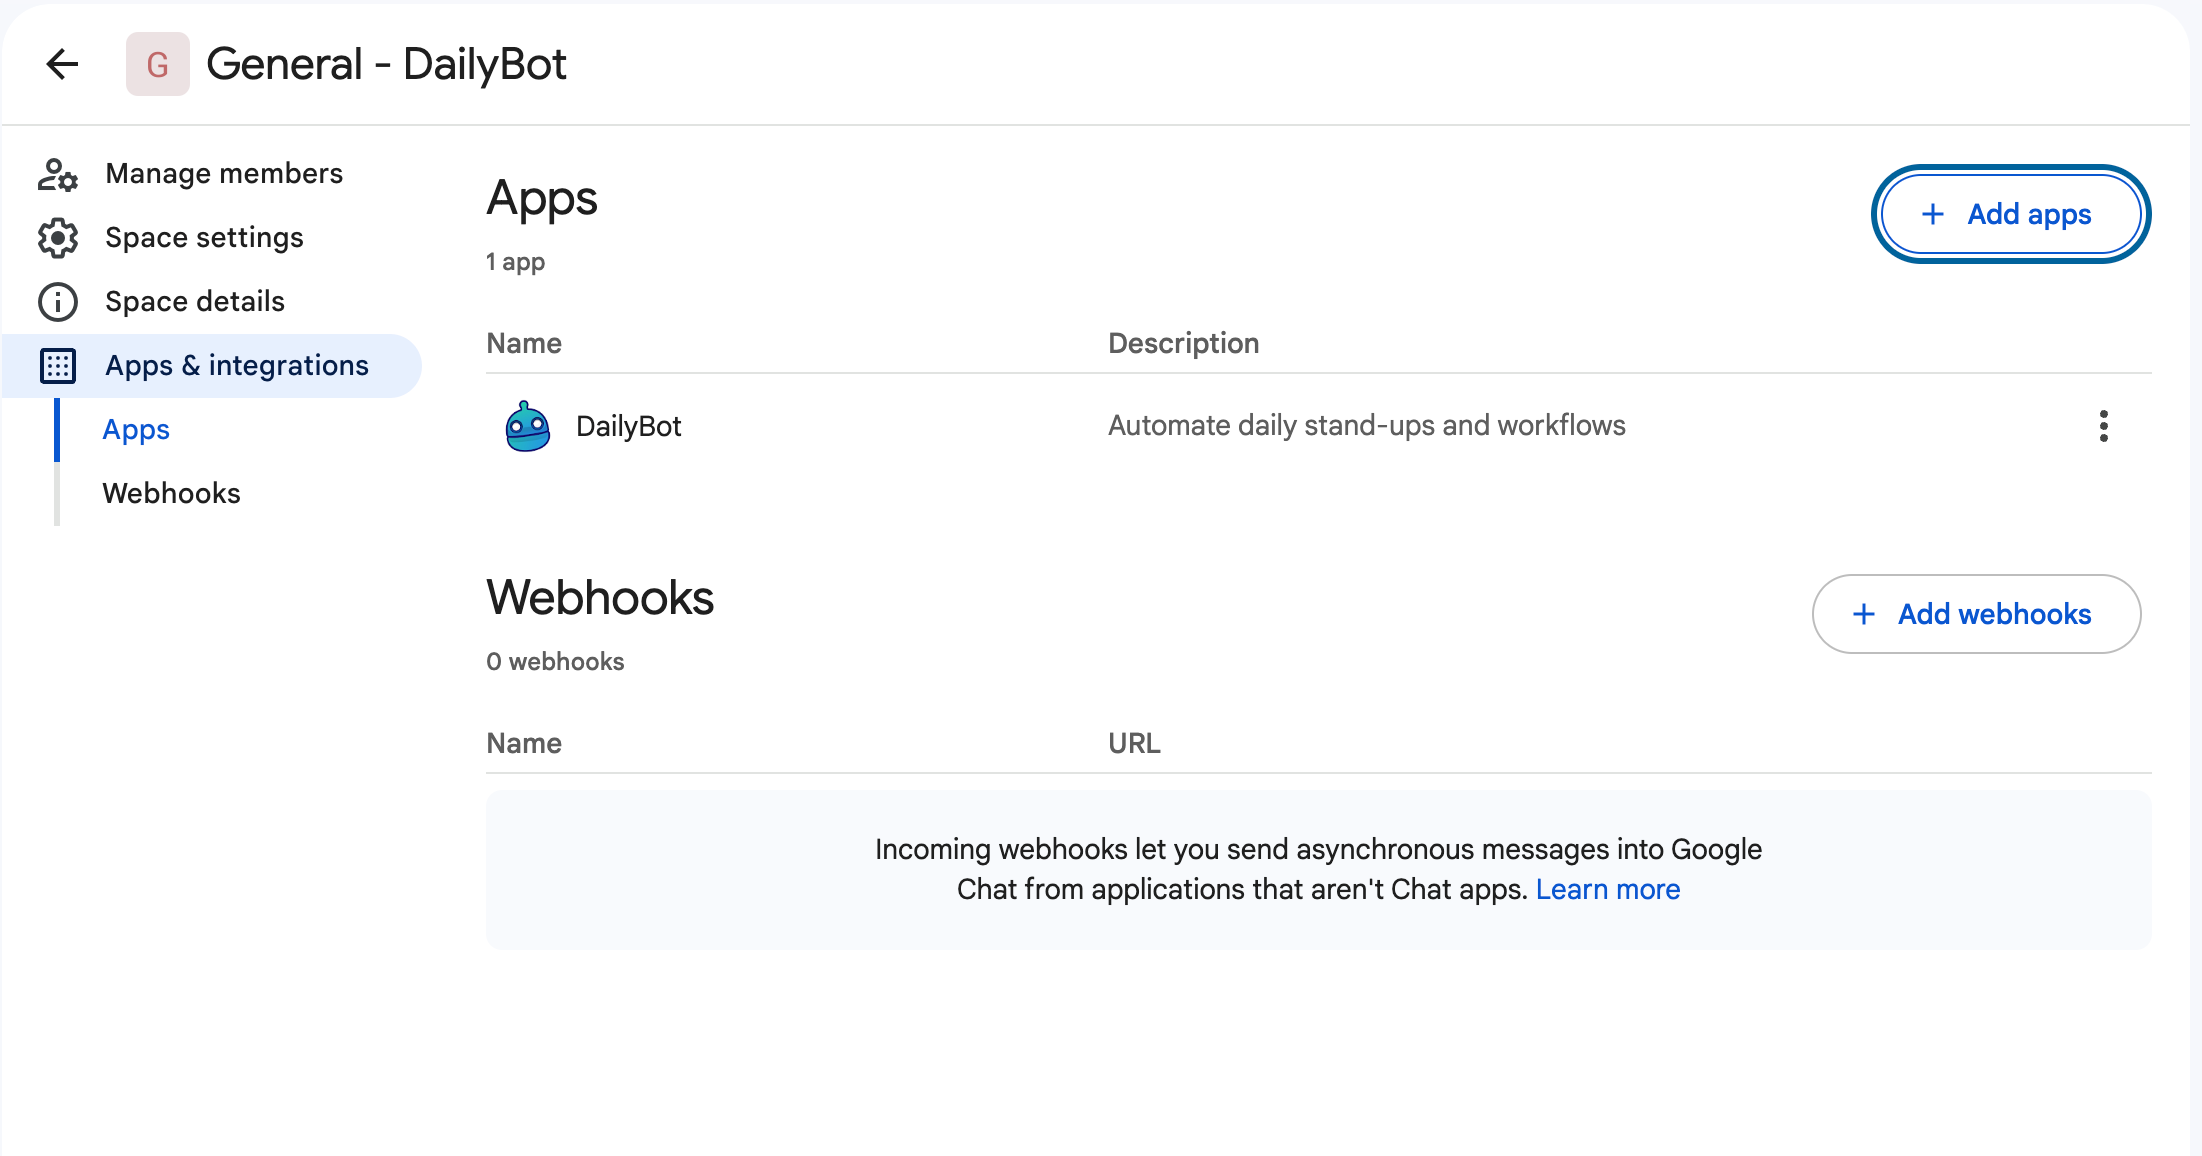Click the General space avatar 'G'
The image size is (2202, 1156).
pyautogui.click(x=157, y=64)
